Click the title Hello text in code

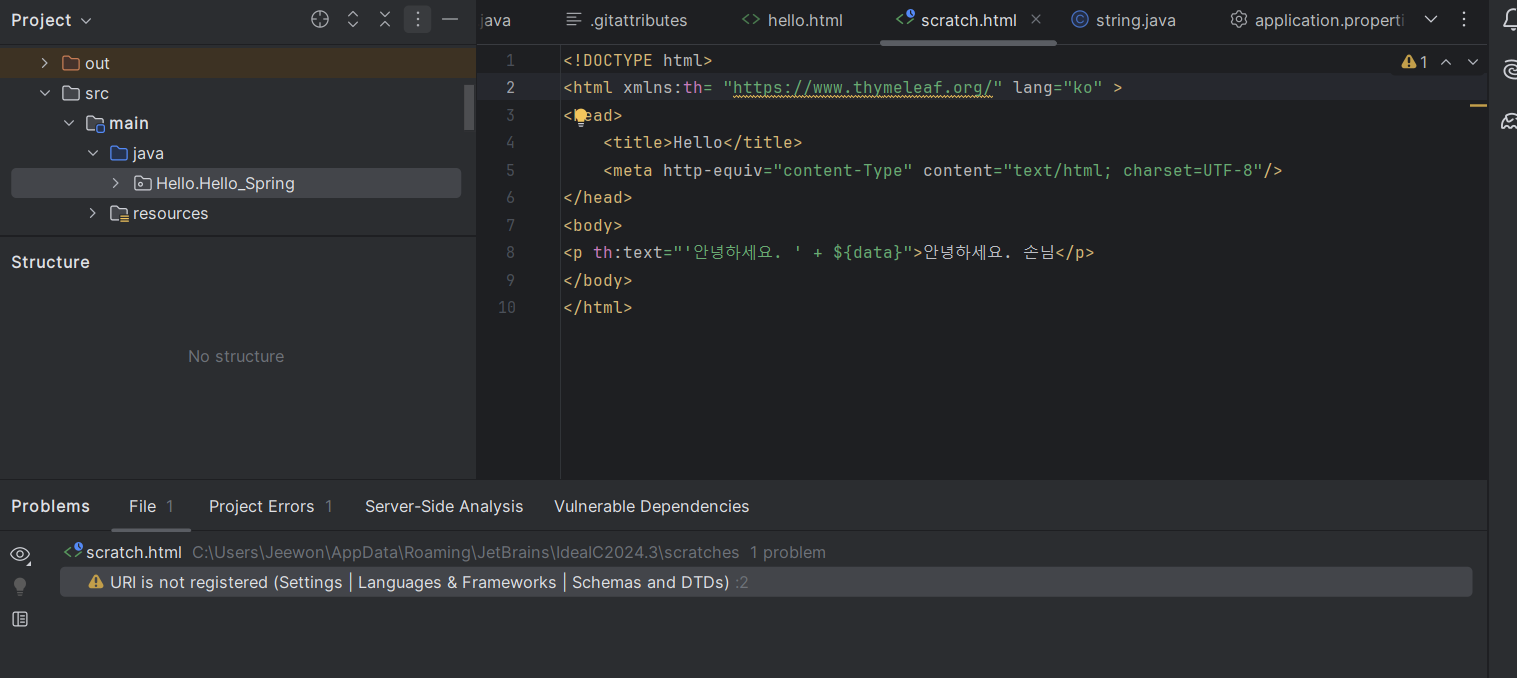click(697, 142)
